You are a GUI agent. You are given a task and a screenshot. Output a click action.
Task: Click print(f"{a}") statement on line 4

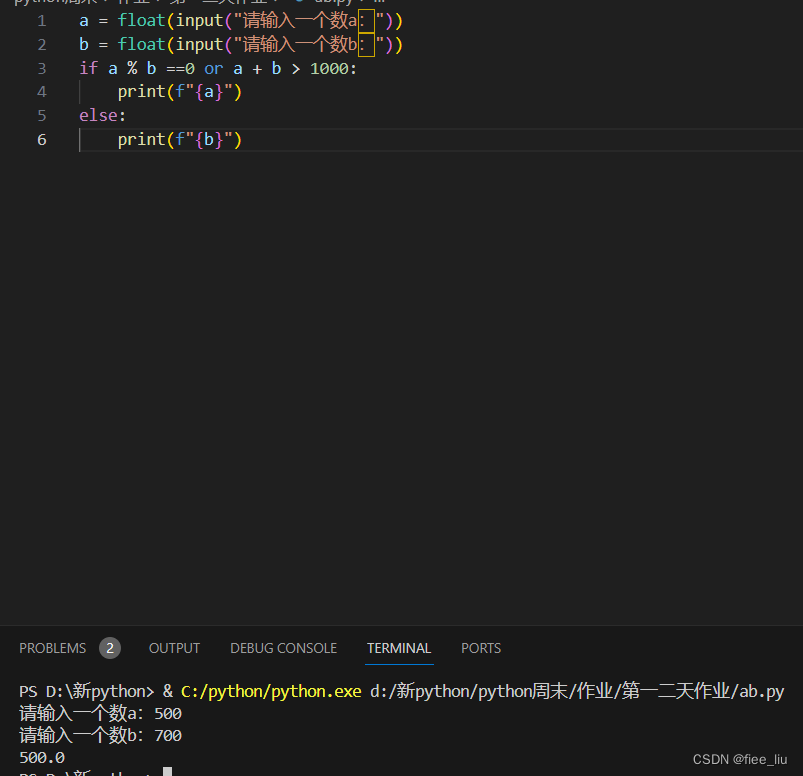coord(179,92)
